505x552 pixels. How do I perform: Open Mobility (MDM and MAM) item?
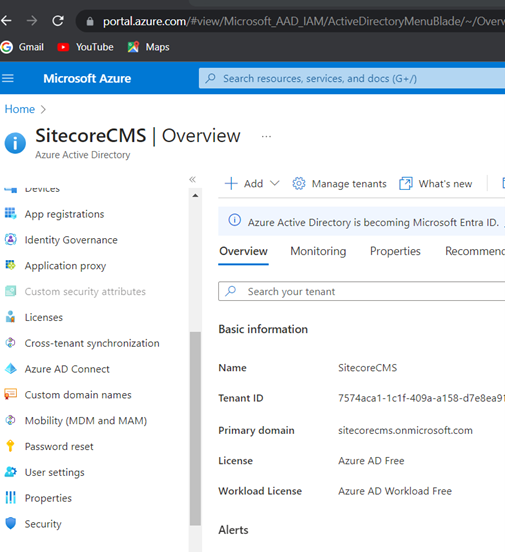click(x=86, y=421)
